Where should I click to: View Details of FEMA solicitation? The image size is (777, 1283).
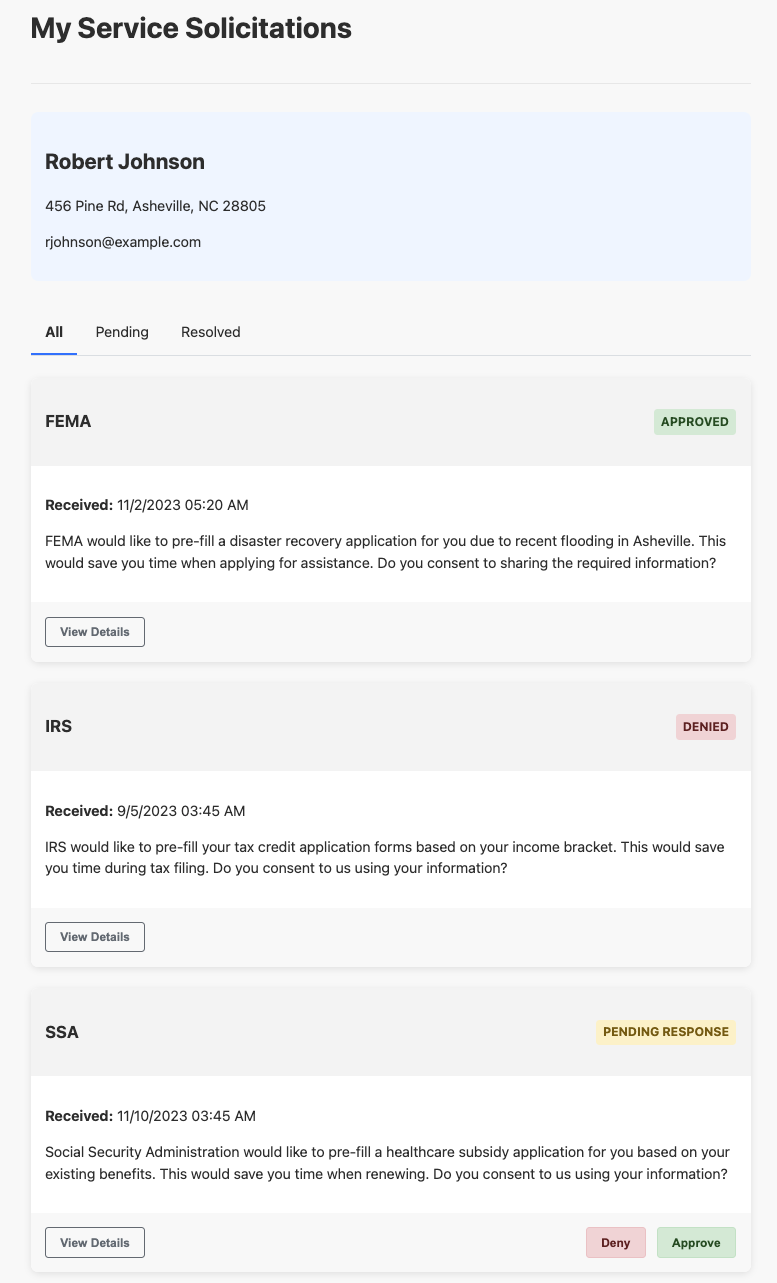(x=95, y=632)
